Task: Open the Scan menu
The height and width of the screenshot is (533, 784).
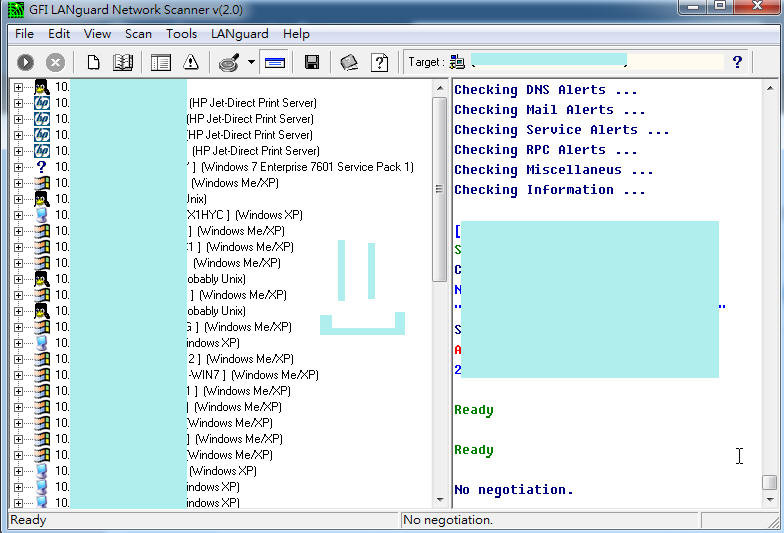Action: pos(138,34)
